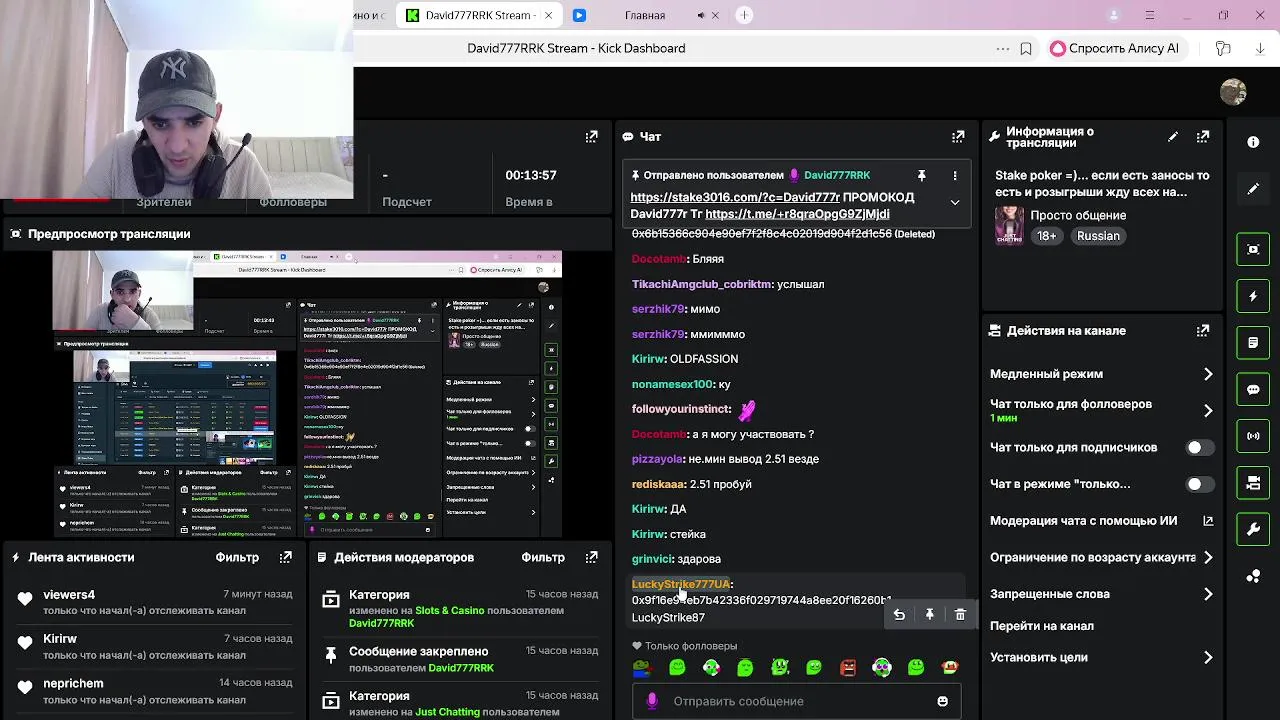Open banned words settings arrow
The height and width of the screenshot is (720, 1280).
coord(1208,594)
